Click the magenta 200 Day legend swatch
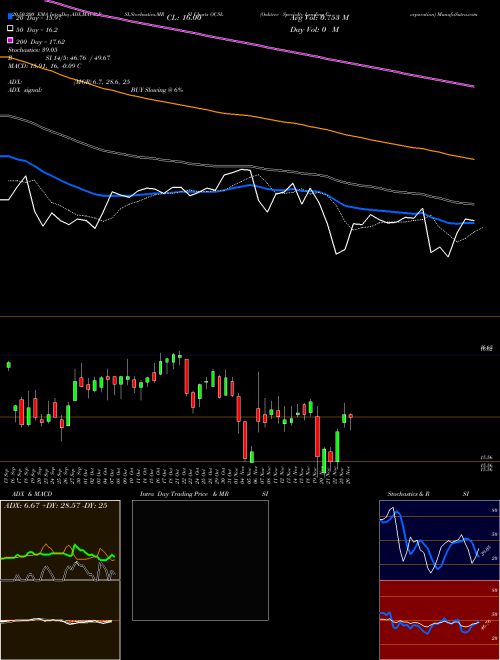The width and height of the screenshot is (500, 660). (x=11, y=41)
